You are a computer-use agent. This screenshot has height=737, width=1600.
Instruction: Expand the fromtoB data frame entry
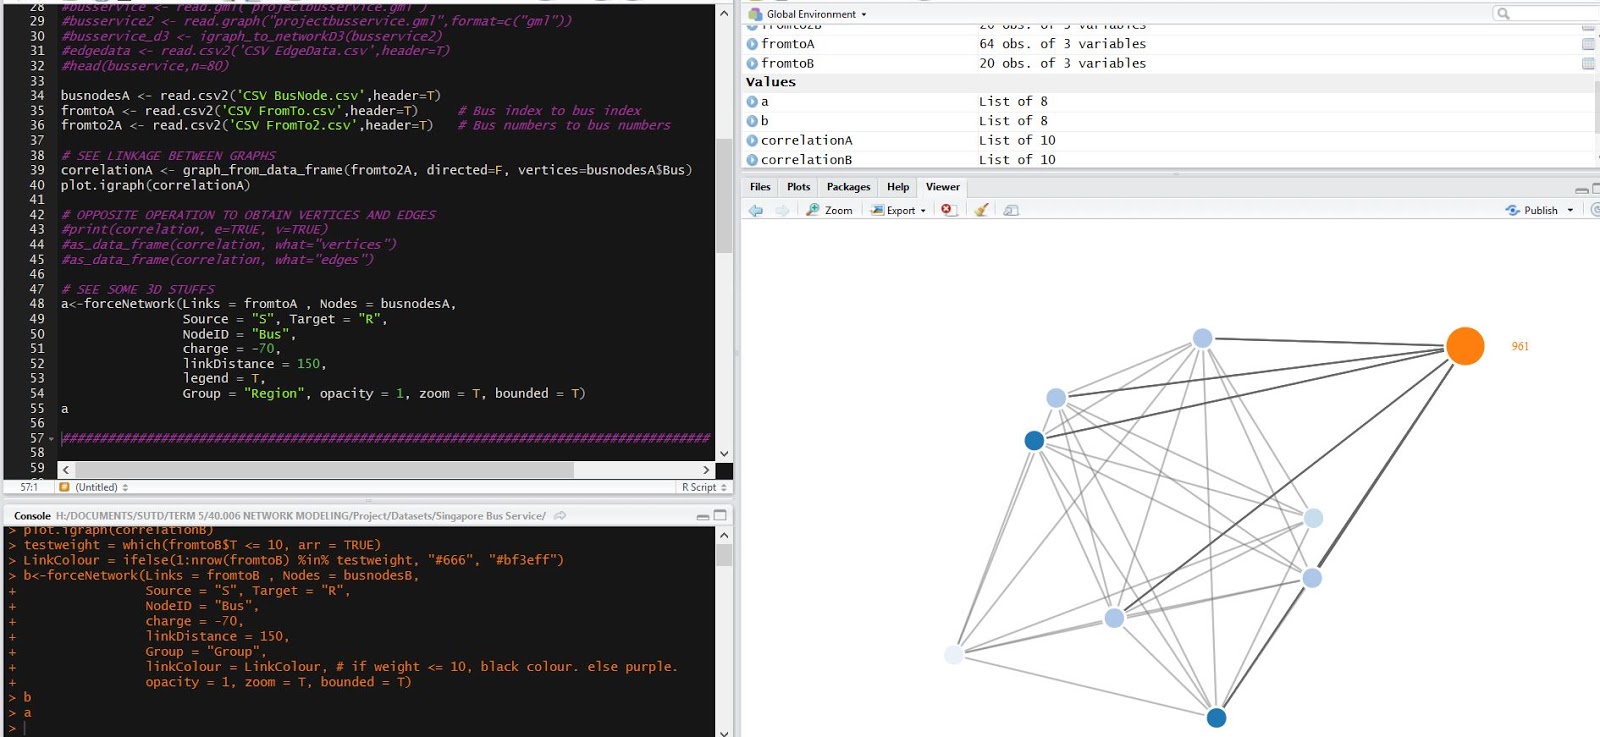tap(752, 63)
